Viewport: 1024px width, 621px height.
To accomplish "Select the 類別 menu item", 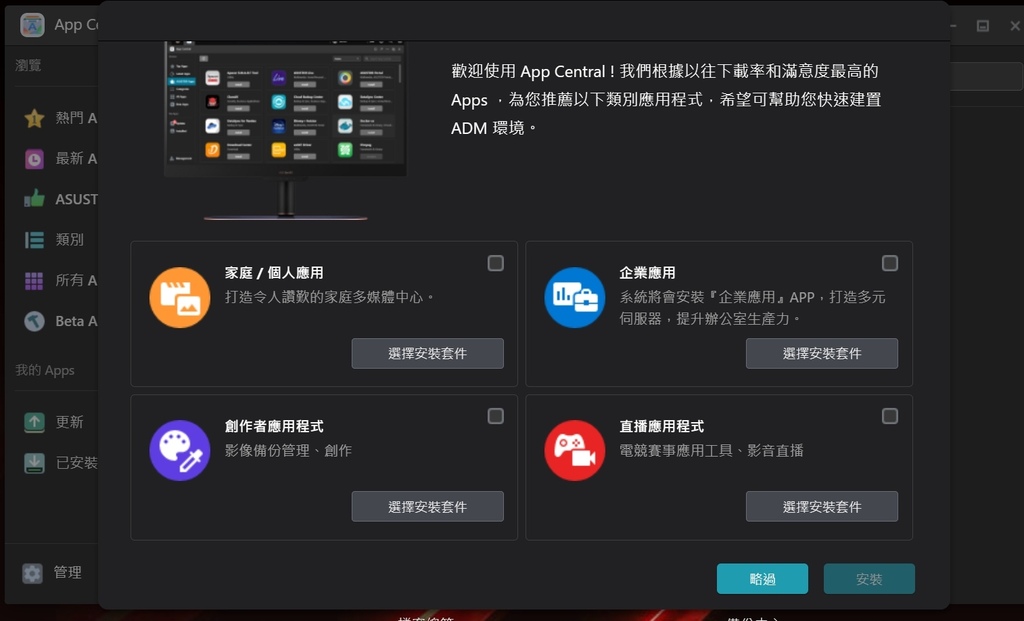I will point(69,240).
